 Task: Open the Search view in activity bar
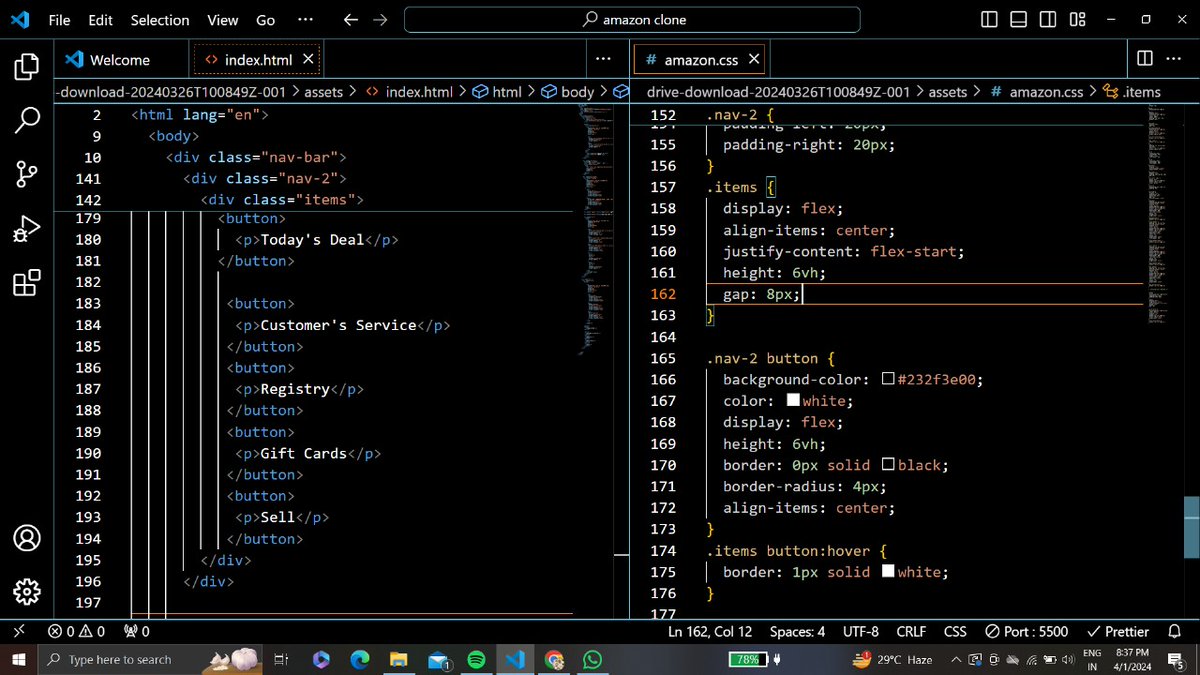pos(27,120)
